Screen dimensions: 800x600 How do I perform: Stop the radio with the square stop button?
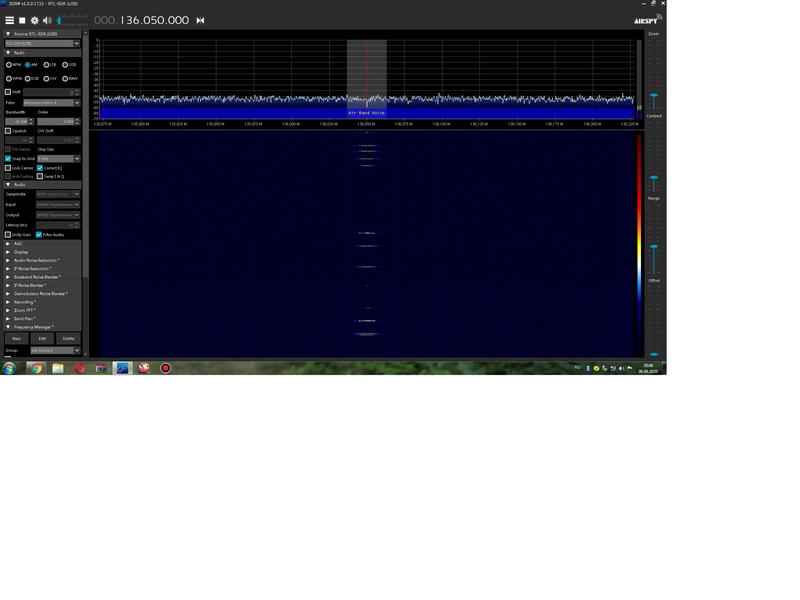(x=22, y=20)
